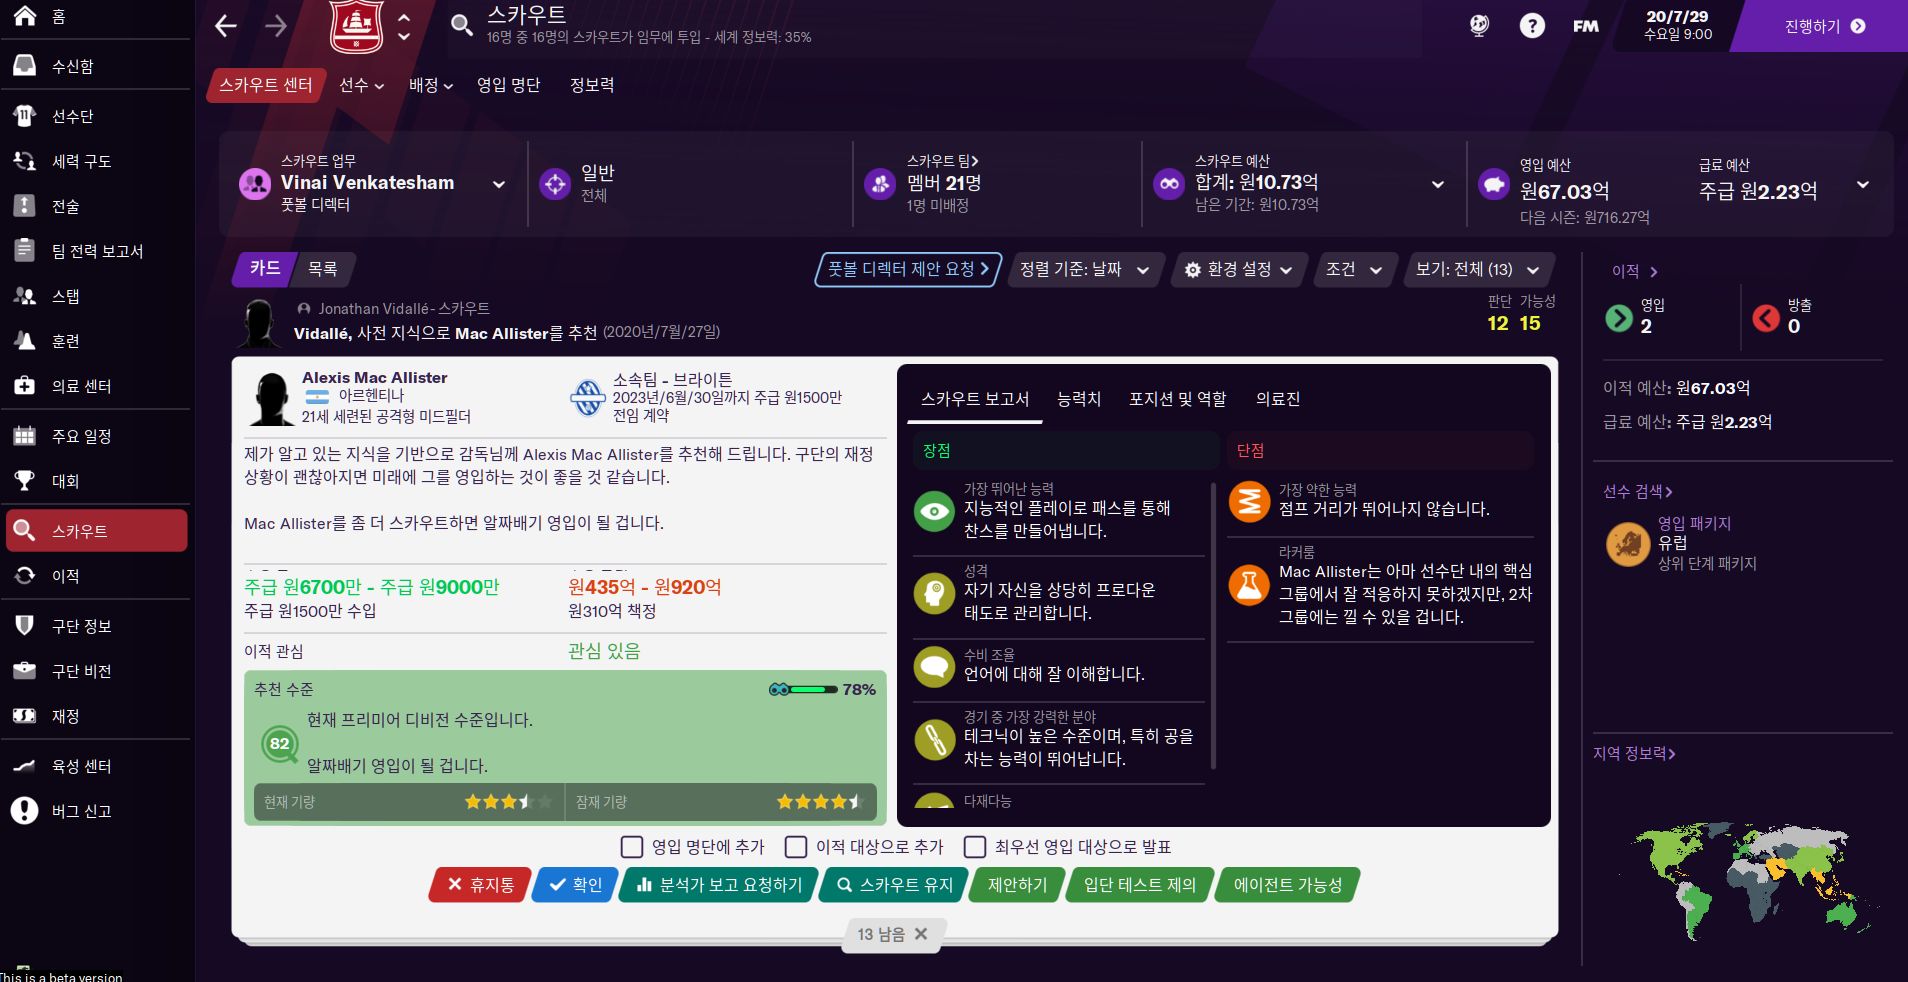The width and height of the screenshot is (1908, 982).
Task: Click 분석가 보고 요청하기 button
Action: pyautogui.click(x=719, y=885)
